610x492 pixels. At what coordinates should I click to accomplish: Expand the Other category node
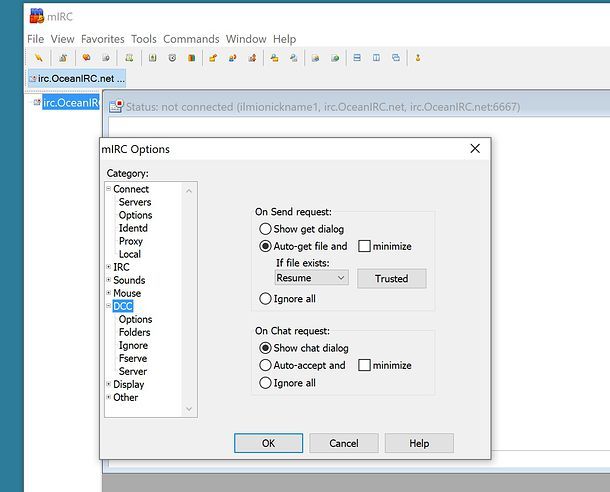(x=109, y=397)
